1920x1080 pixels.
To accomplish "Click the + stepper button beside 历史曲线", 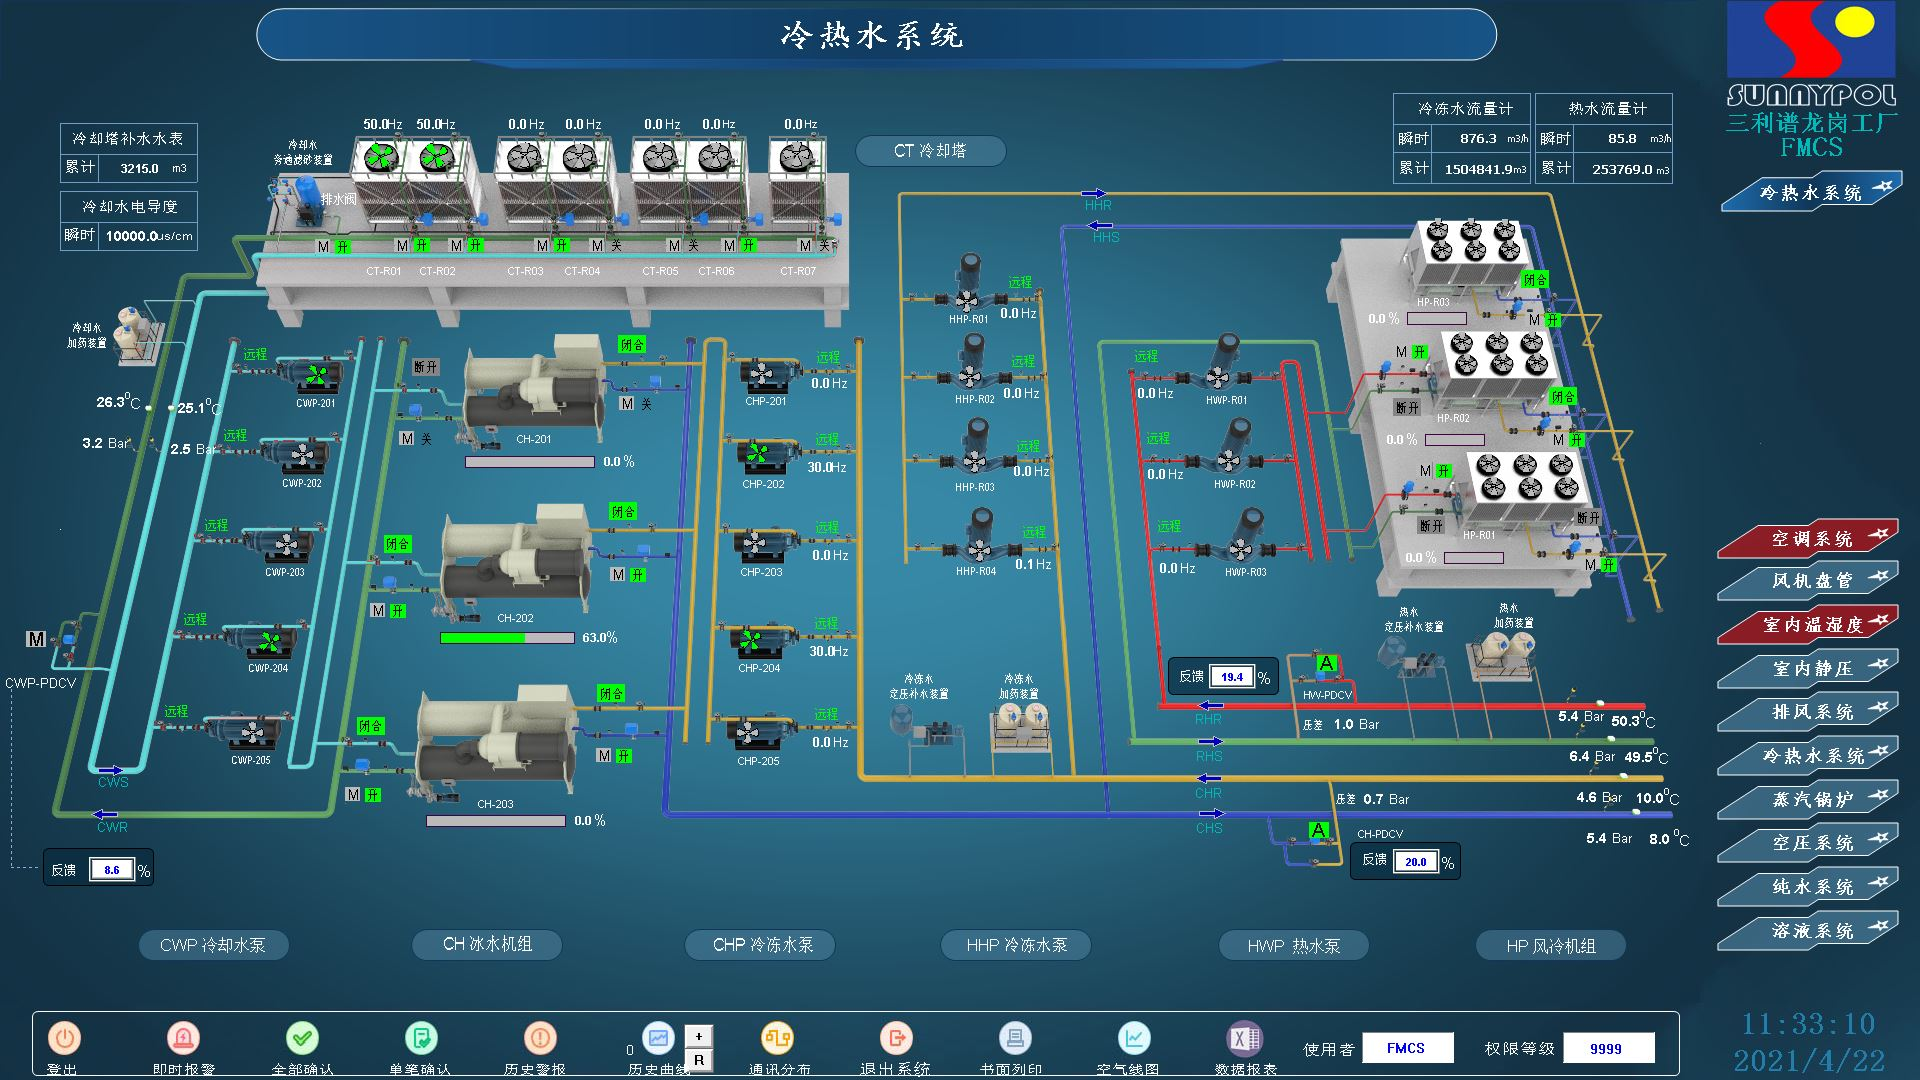I will (x=699, y=1036).
